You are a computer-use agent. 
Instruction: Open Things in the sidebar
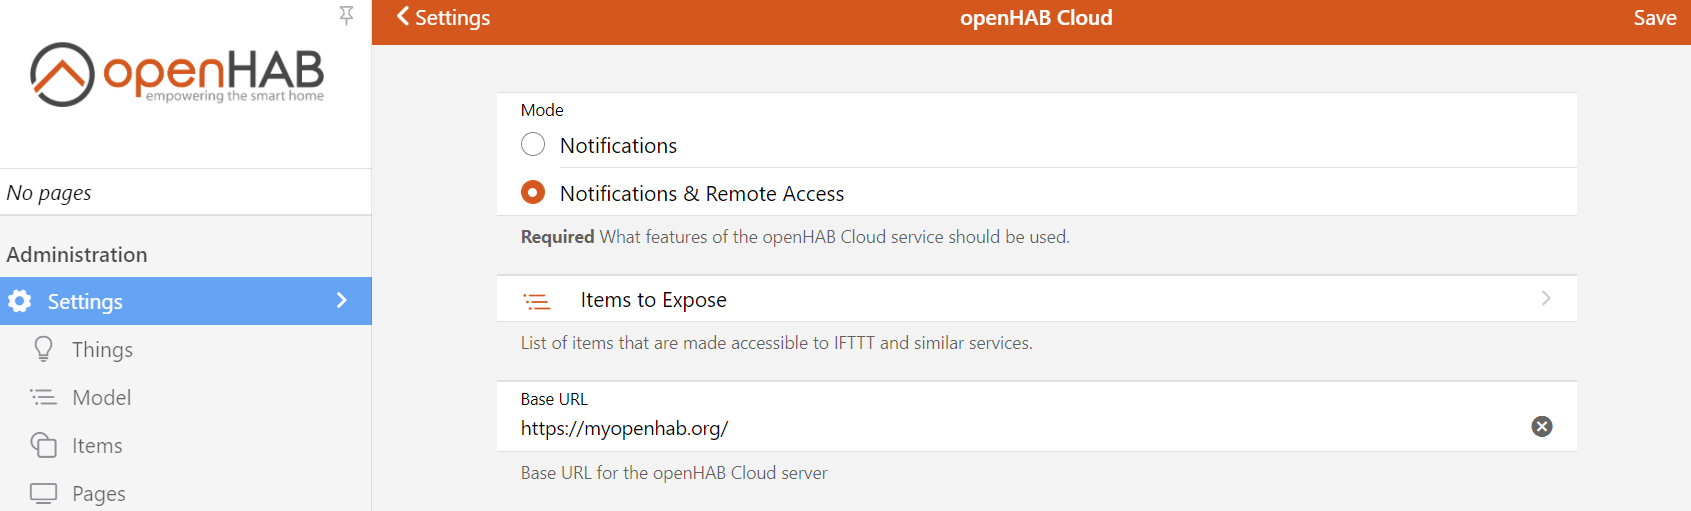click(x=102, y=350)
